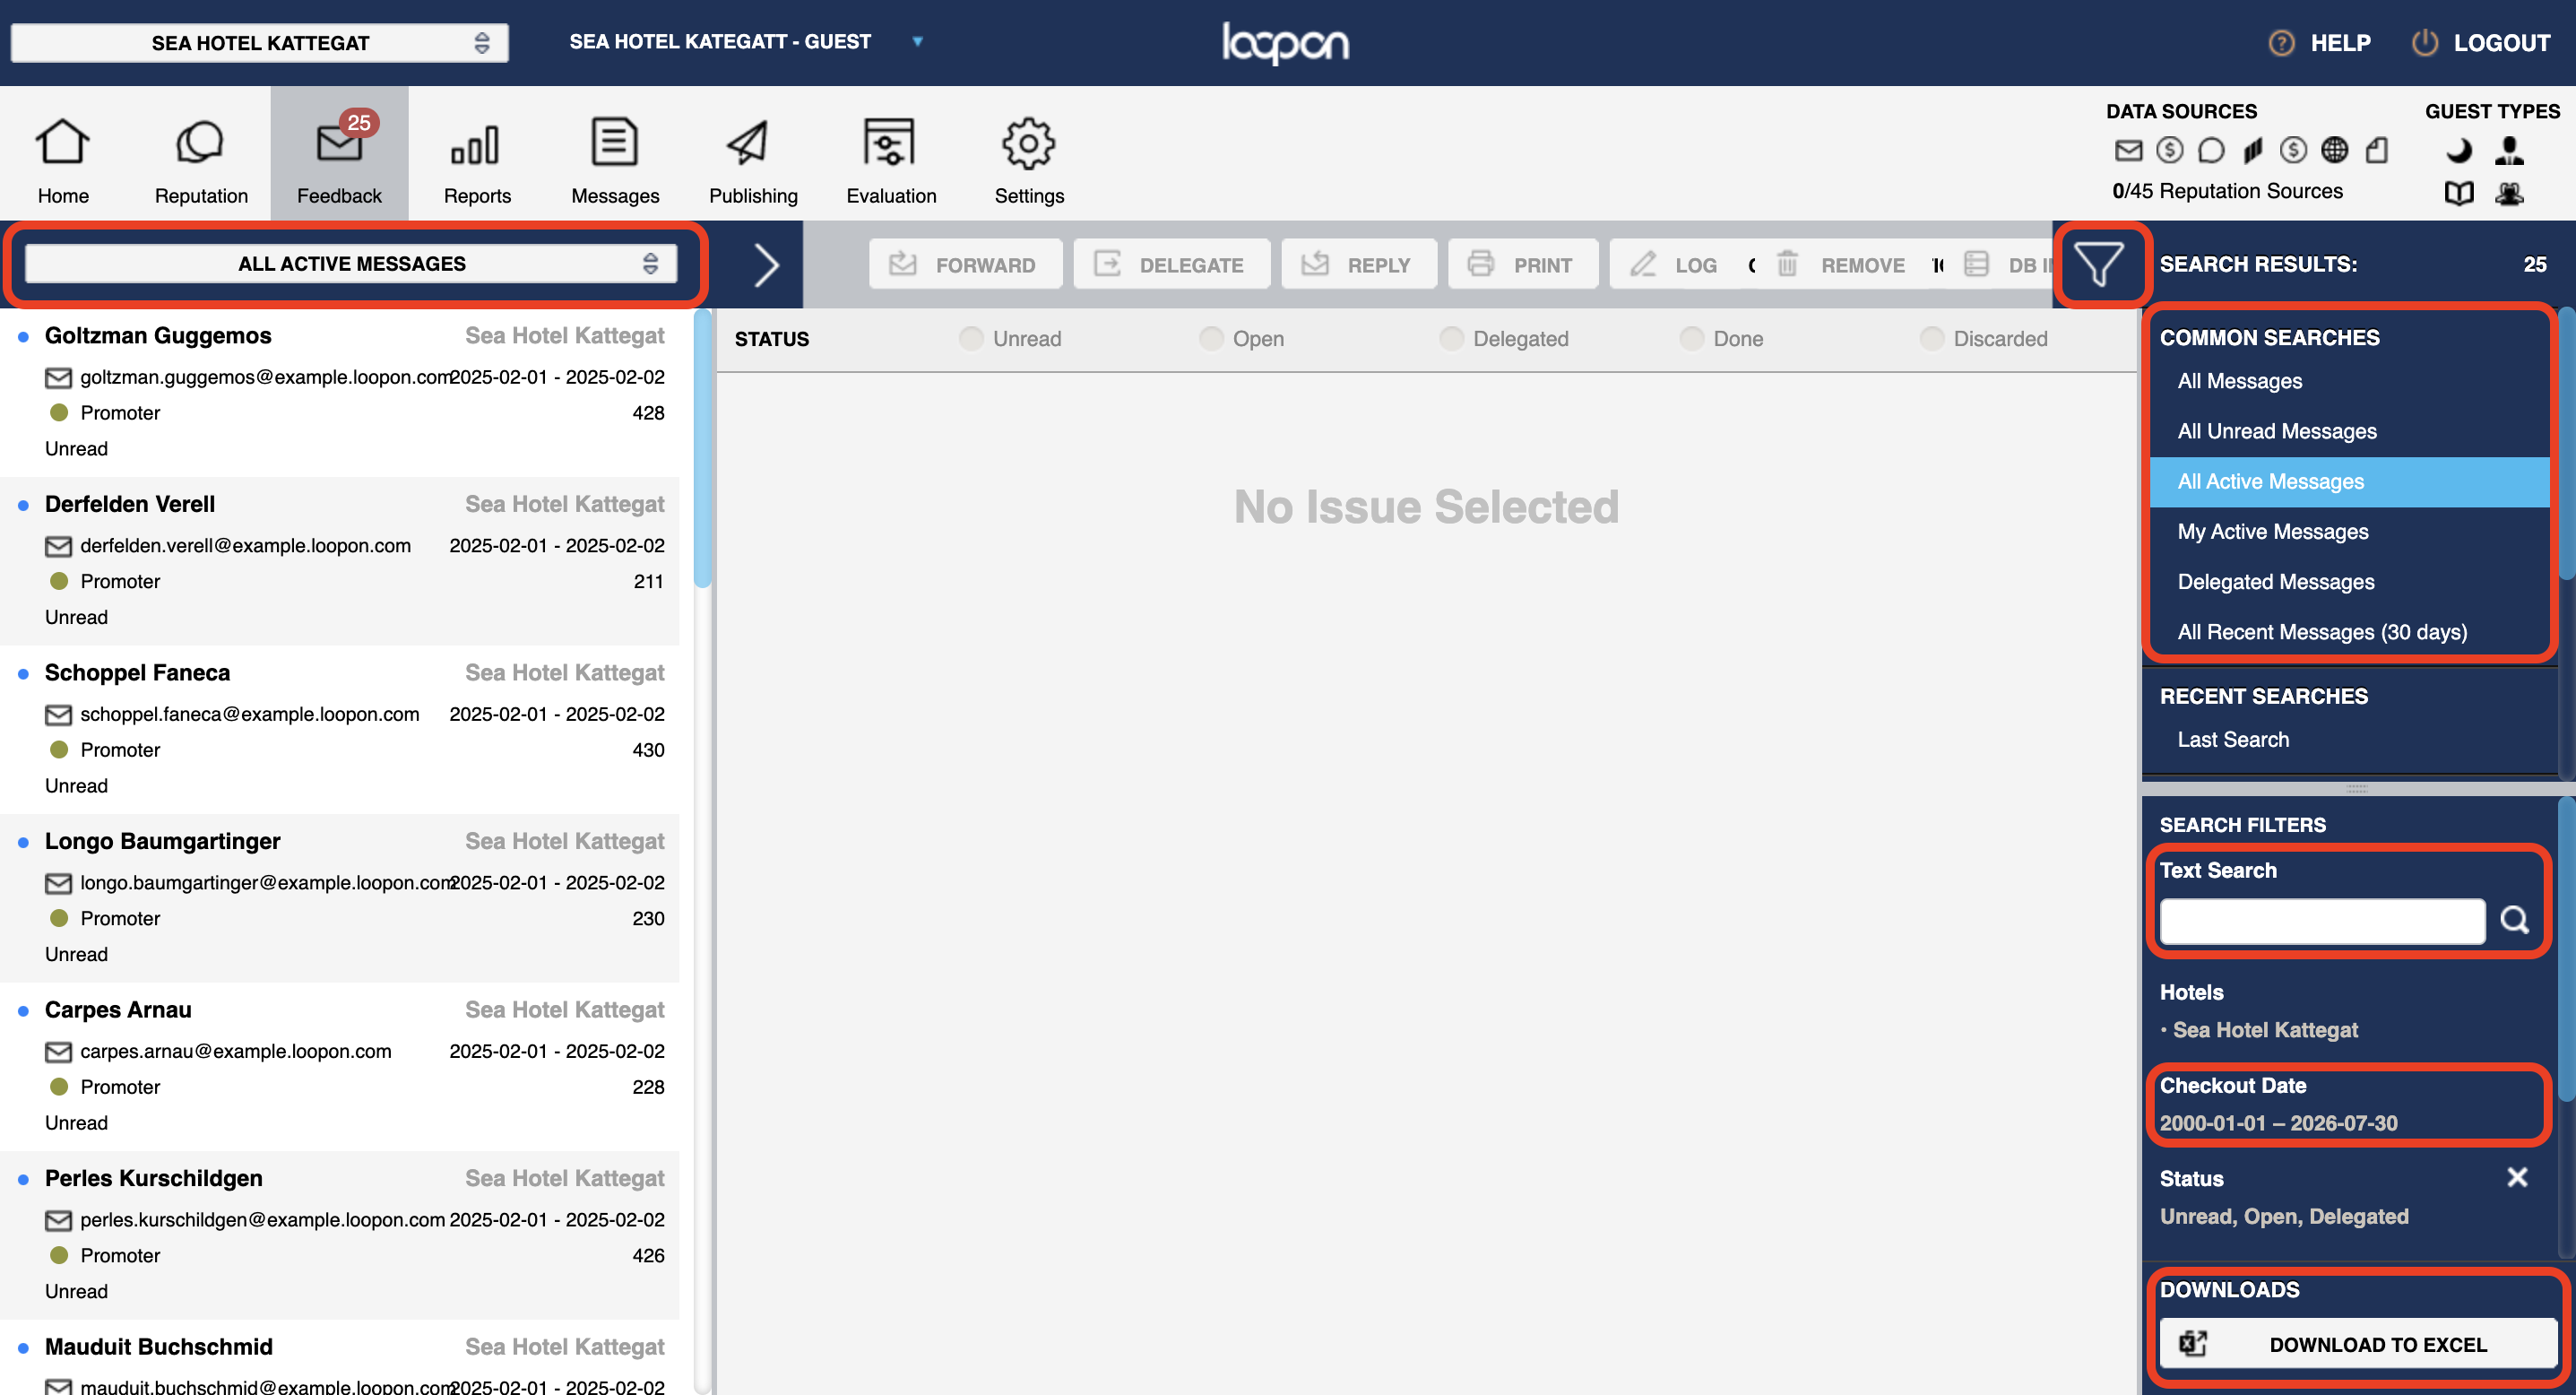Toggle the funnel filter panel icon
This screenshot has width=2576, height=1395.
coord(2098,264)
